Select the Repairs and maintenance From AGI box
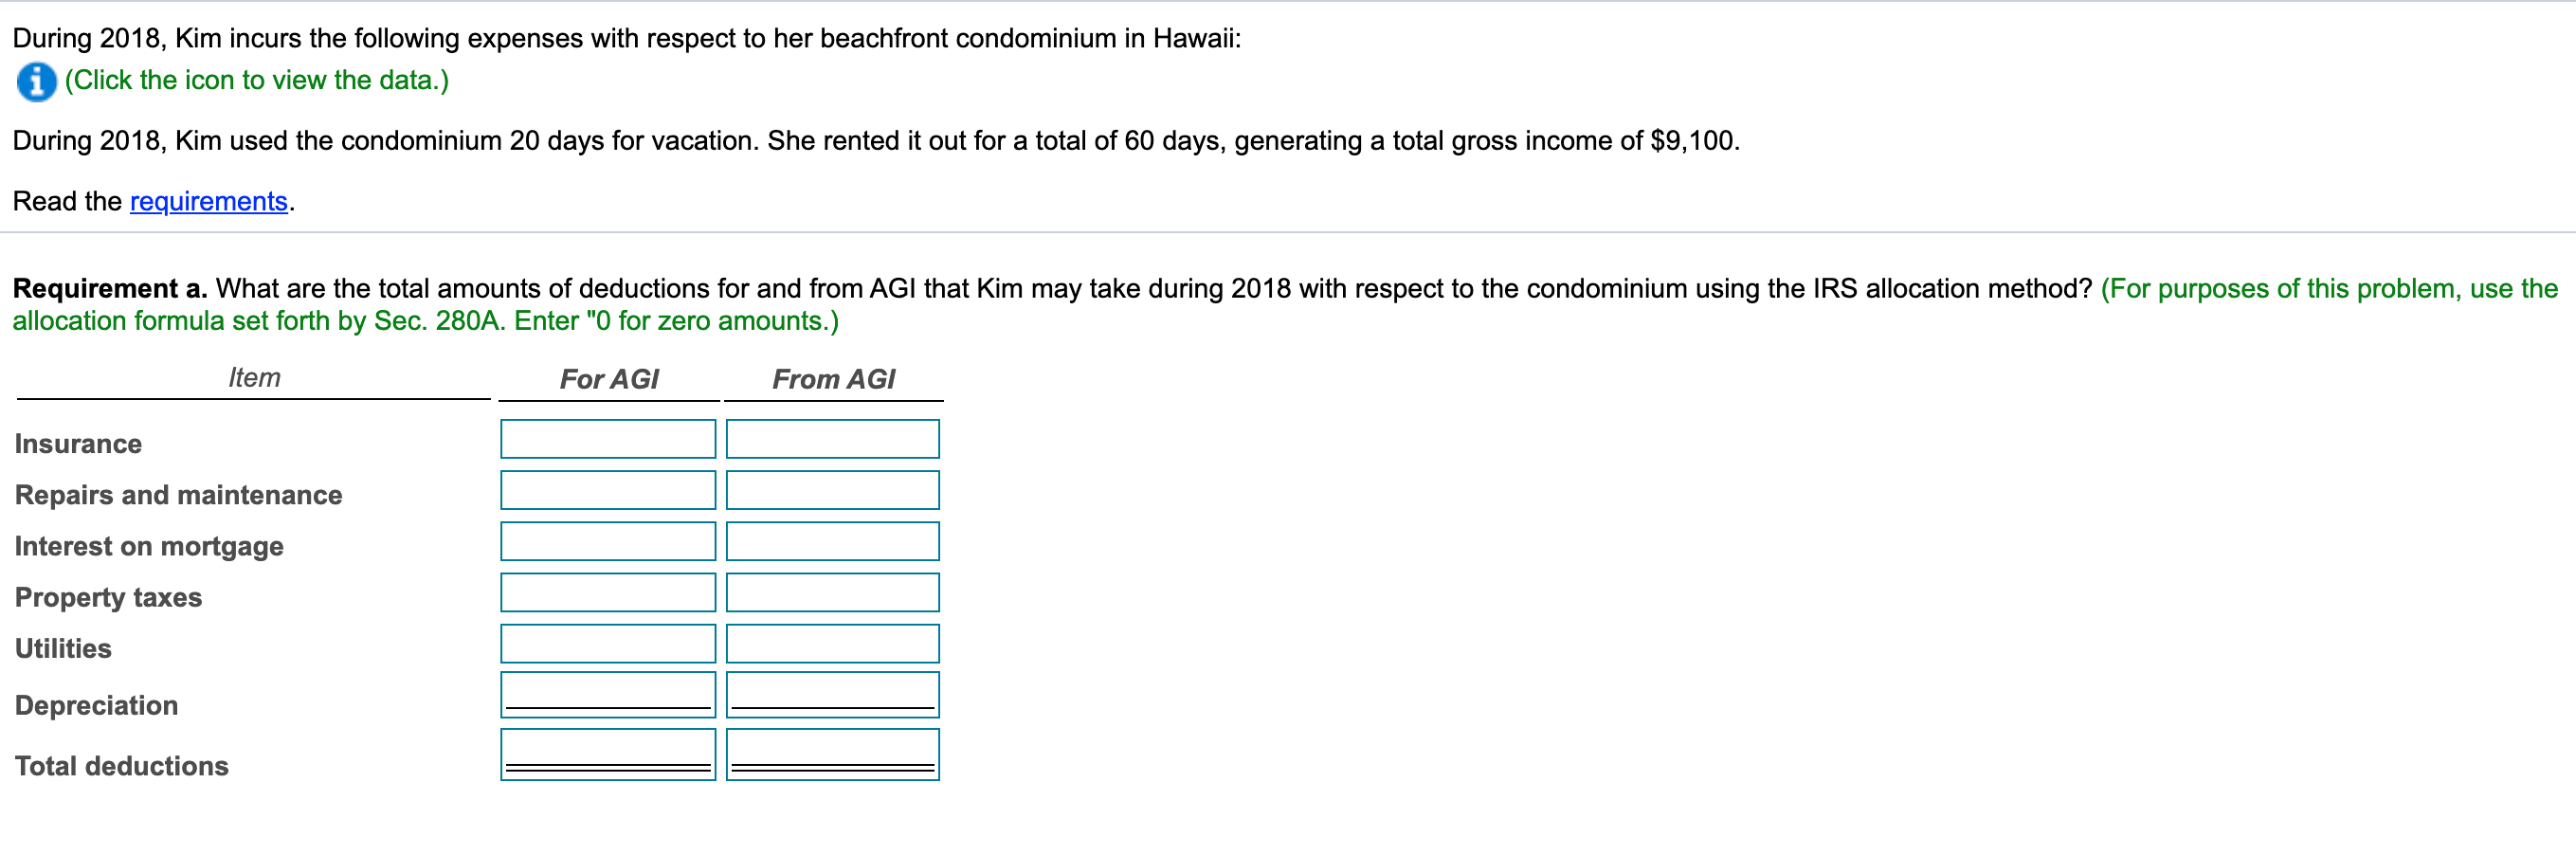This screenshot has height=855, width=2576. (x=833, y=489)
